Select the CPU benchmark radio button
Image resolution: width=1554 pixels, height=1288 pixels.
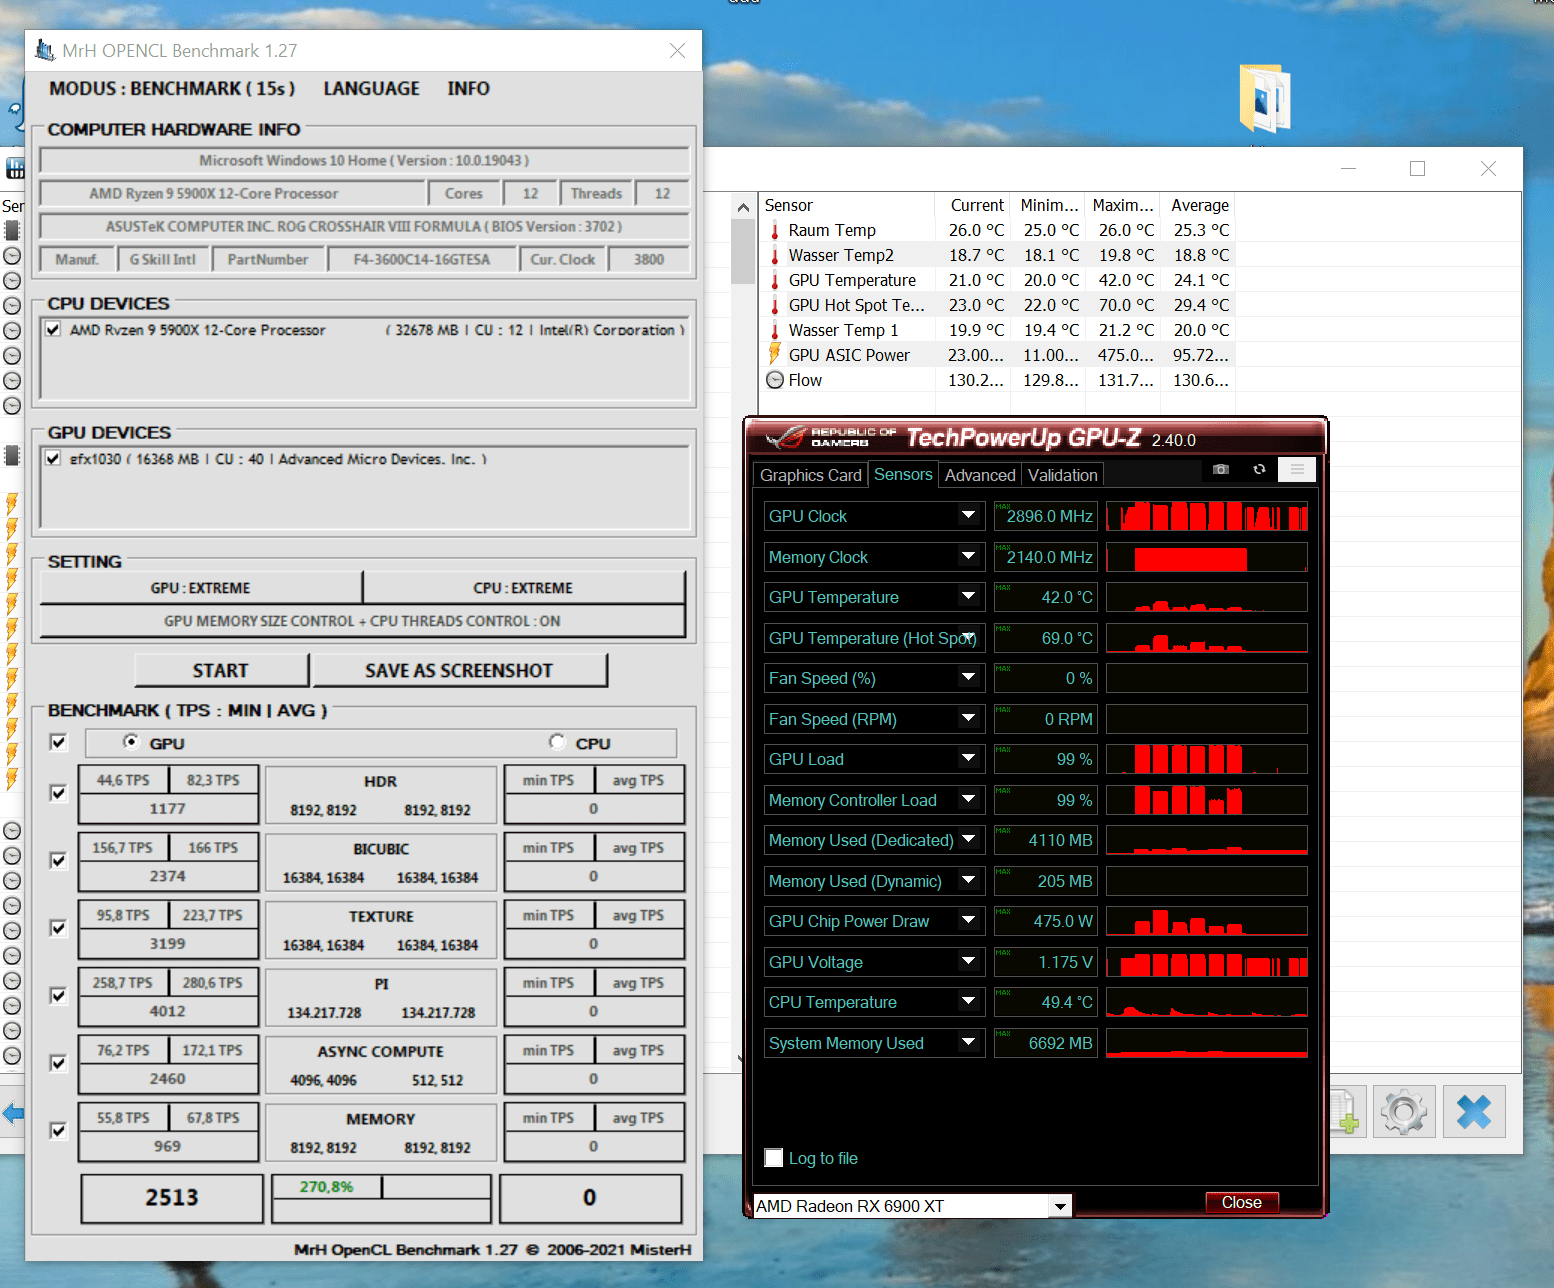click(x=557, y=741)
